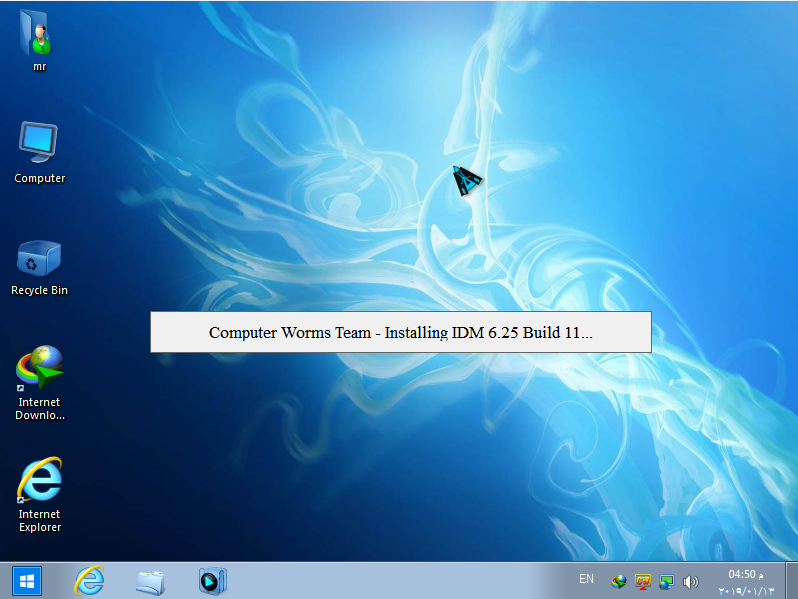Image resolution: width=798 pixels, height=599 pixels.
Task: Launch Internet Explorer from the taskbar
Action: [x=90, y=581]
